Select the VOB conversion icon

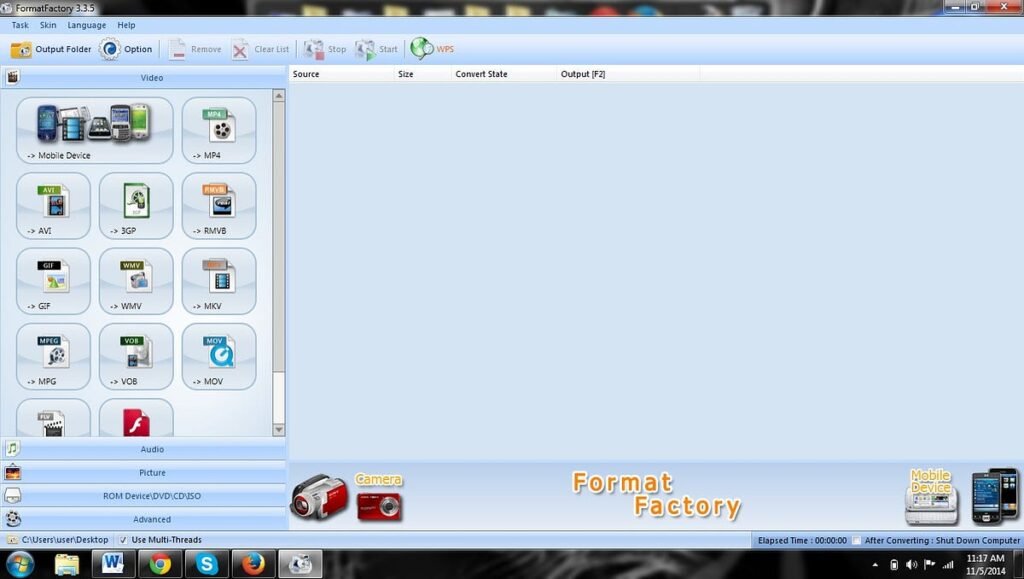coord(136,356)
